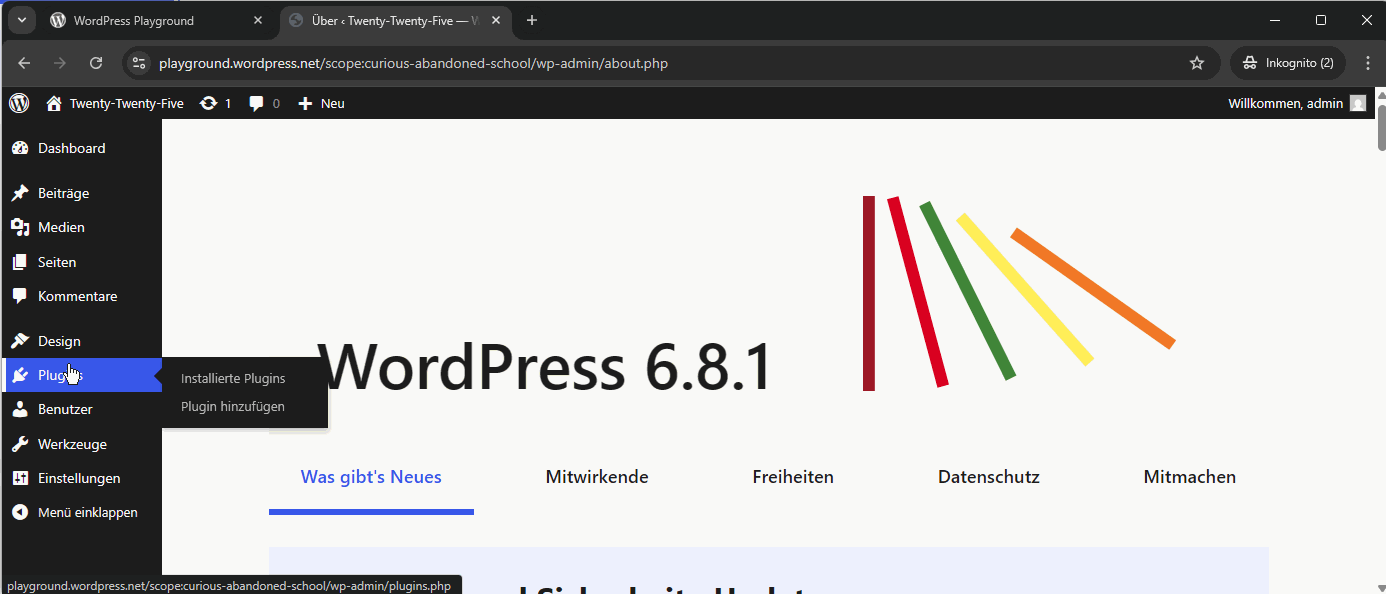1386x594 pixels.
Task: Open the Chrome three-dot menu
Action: point(1366,63)
